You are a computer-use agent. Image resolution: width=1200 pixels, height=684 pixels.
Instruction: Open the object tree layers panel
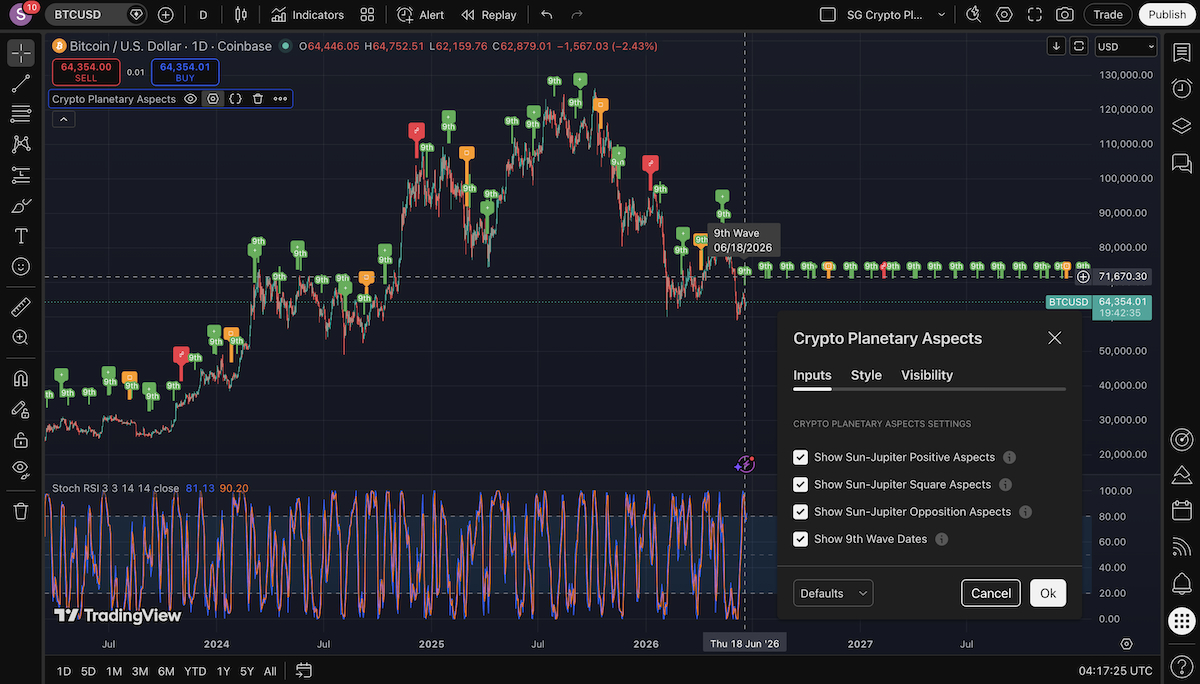1181,125
